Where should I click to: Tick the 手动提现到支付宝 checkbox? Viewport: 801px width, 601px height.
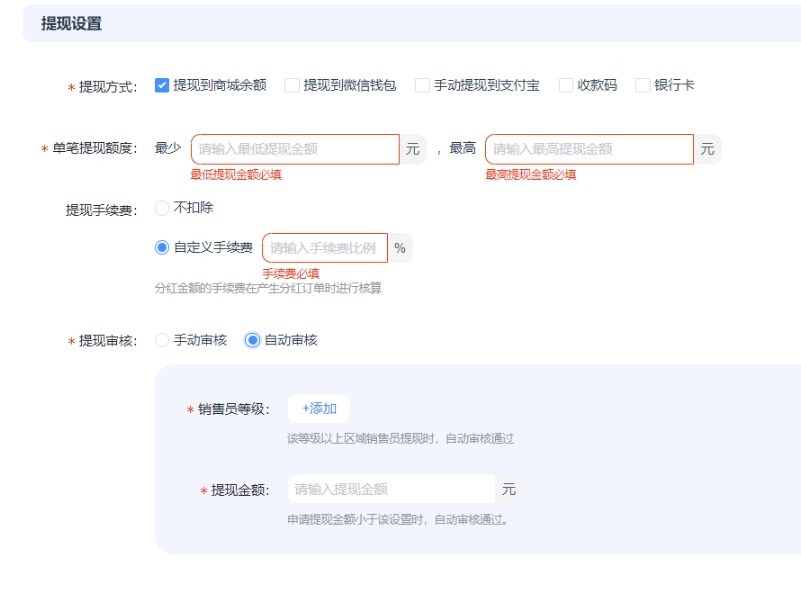(x=422, y=86)
